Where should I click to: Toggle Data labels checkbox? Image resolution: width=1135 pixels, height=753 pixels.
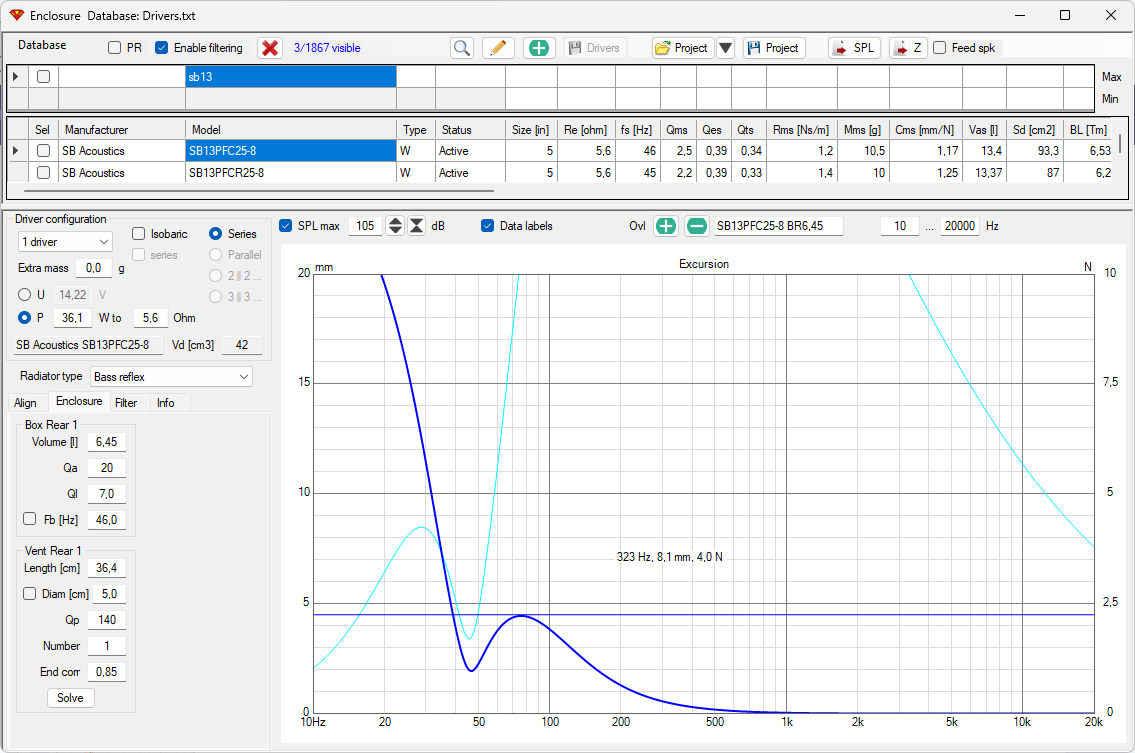coord(488,226)
